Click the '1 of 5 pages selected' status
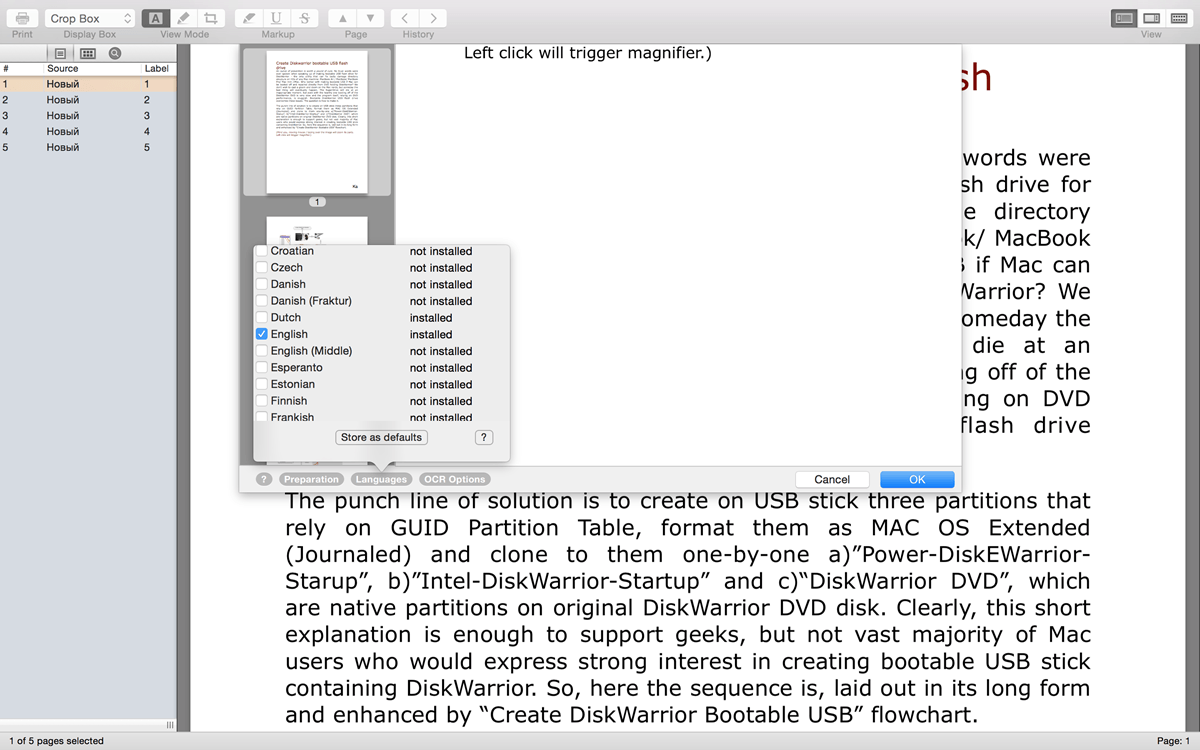The width and height of the screenshot is (1200, 750). click(56, 741)
